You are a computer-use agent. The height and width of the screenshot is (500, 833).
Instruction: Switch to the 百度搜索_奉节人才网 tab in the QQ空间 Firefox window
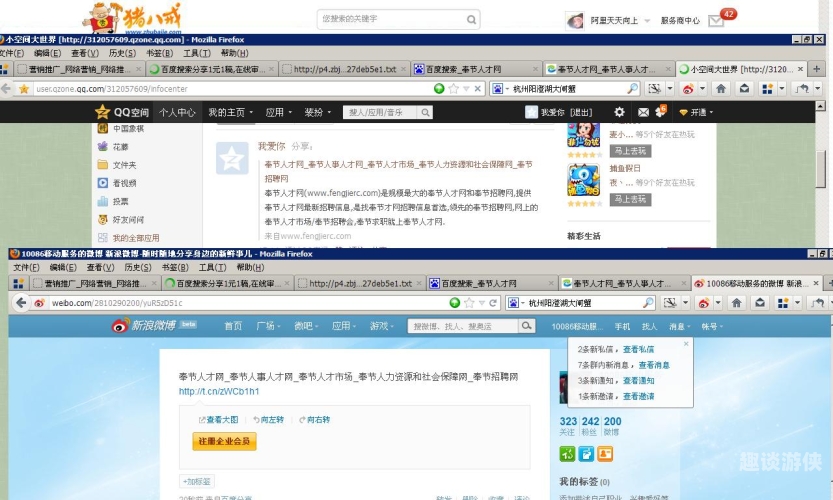tap(475, 69)
